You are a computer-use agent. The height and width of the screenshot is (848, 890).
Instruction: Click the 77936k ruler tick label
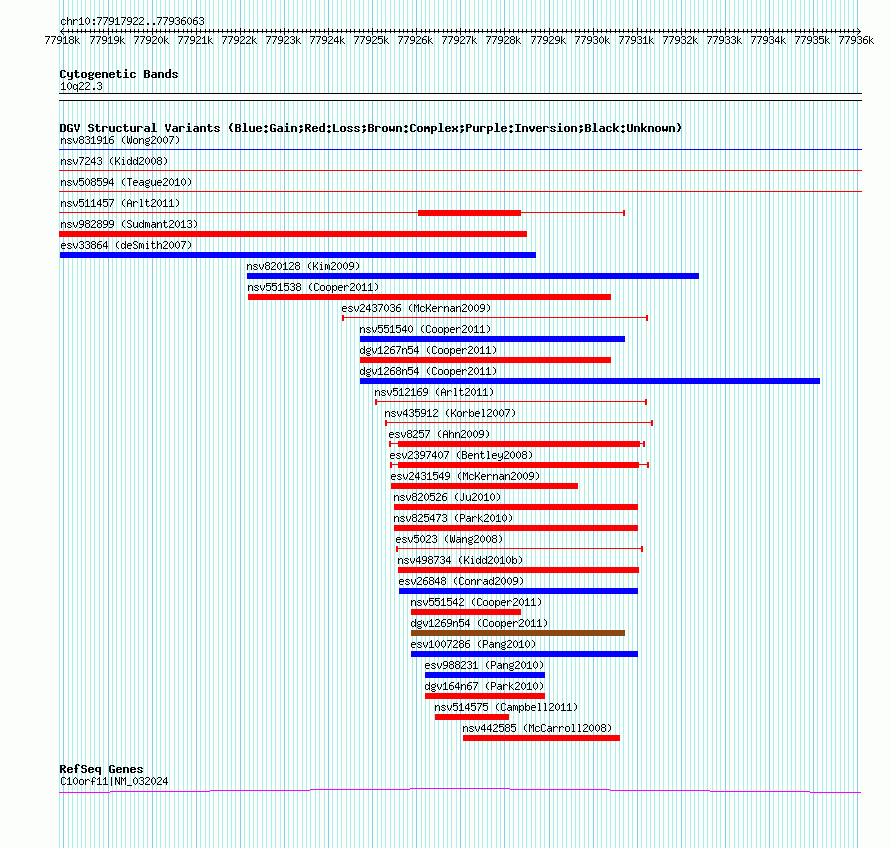856,40
